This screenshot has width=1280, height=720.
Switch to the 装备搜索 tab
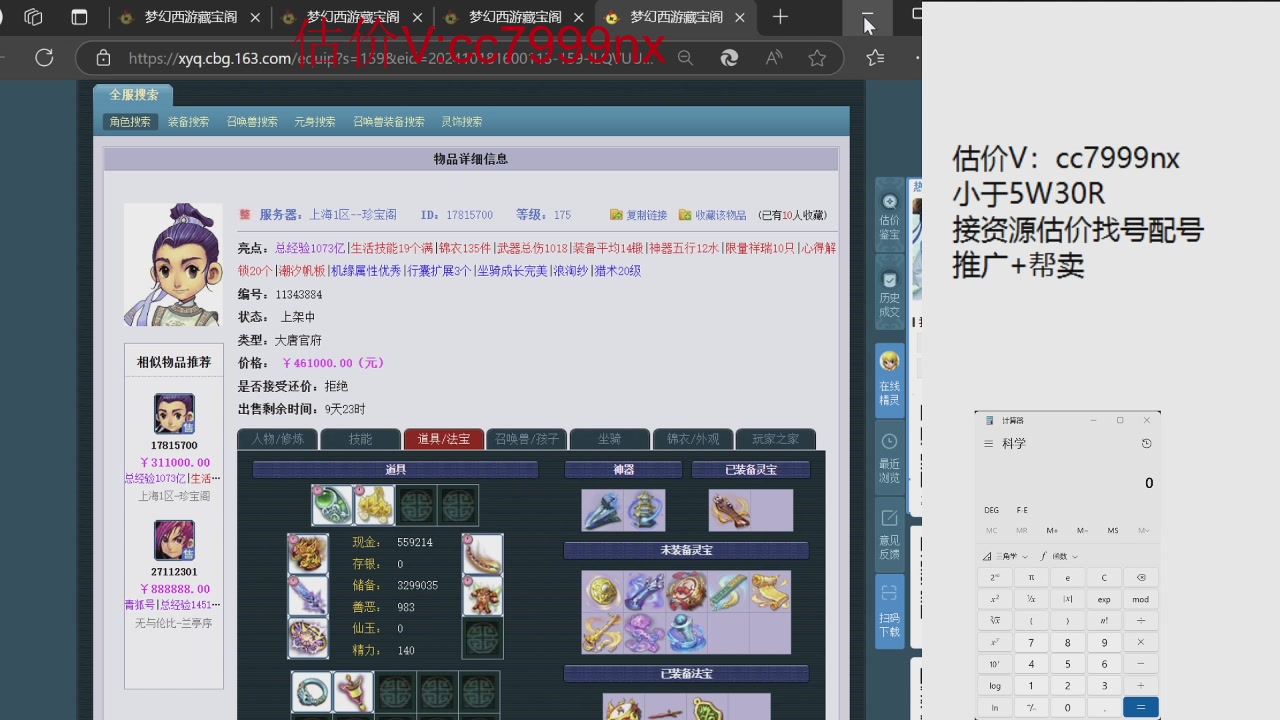(188, 121)
